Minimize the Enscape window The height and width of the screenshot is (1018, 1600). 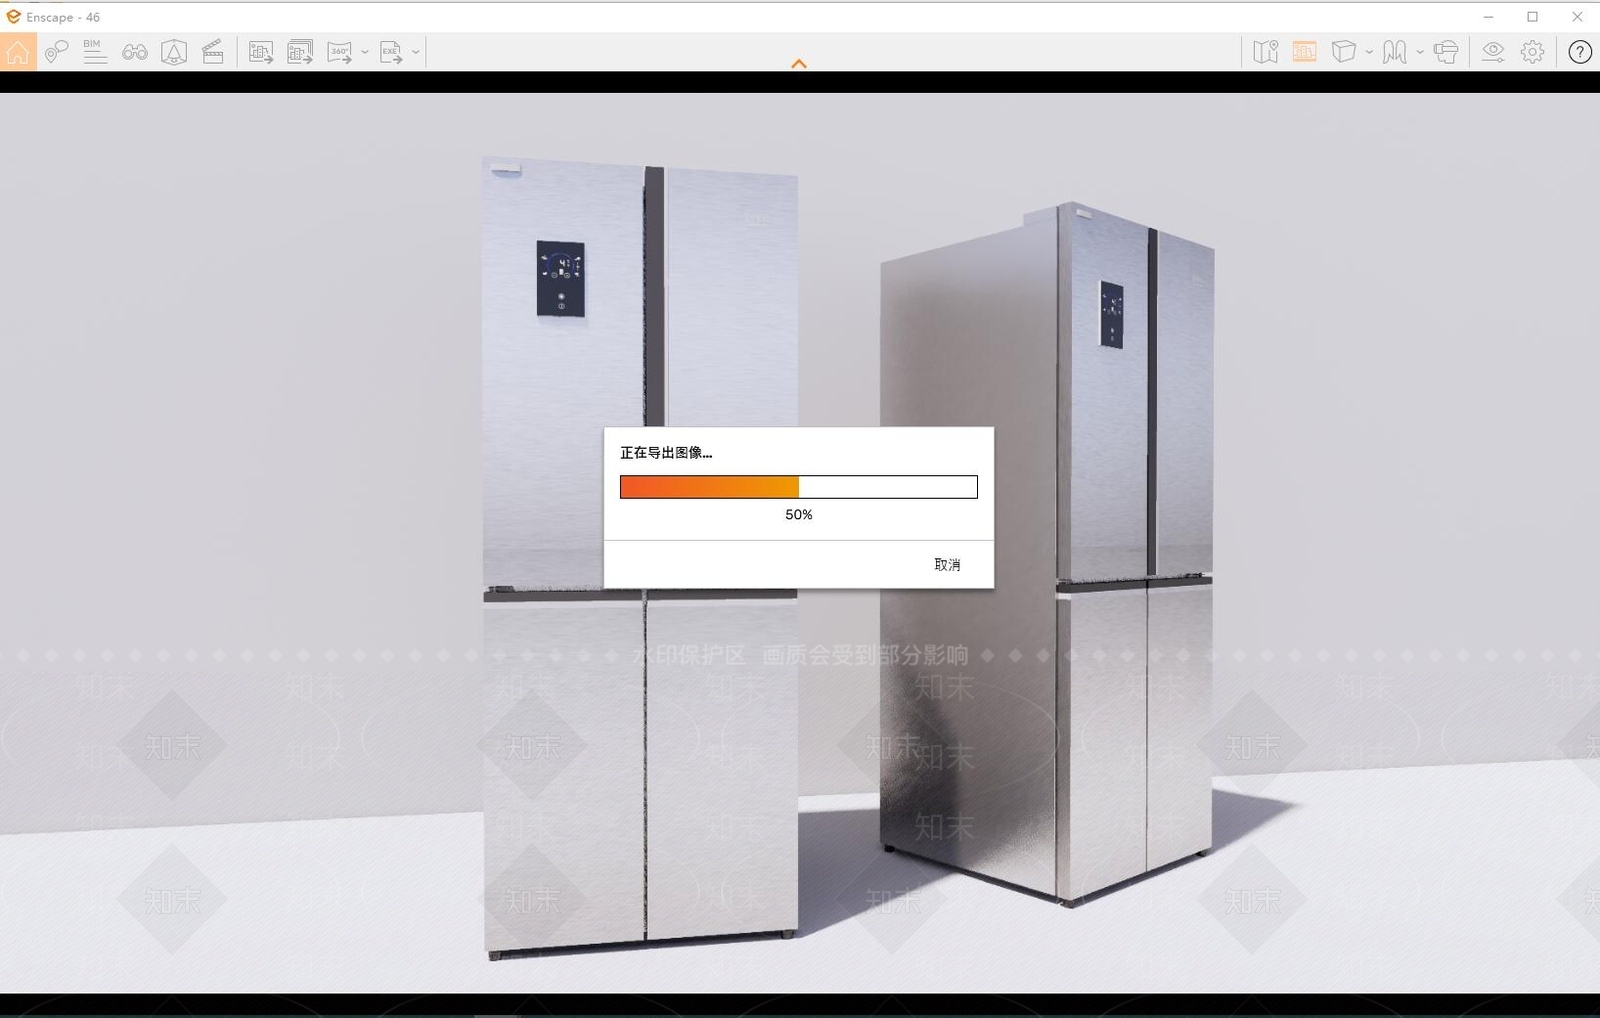point(1488,17)
